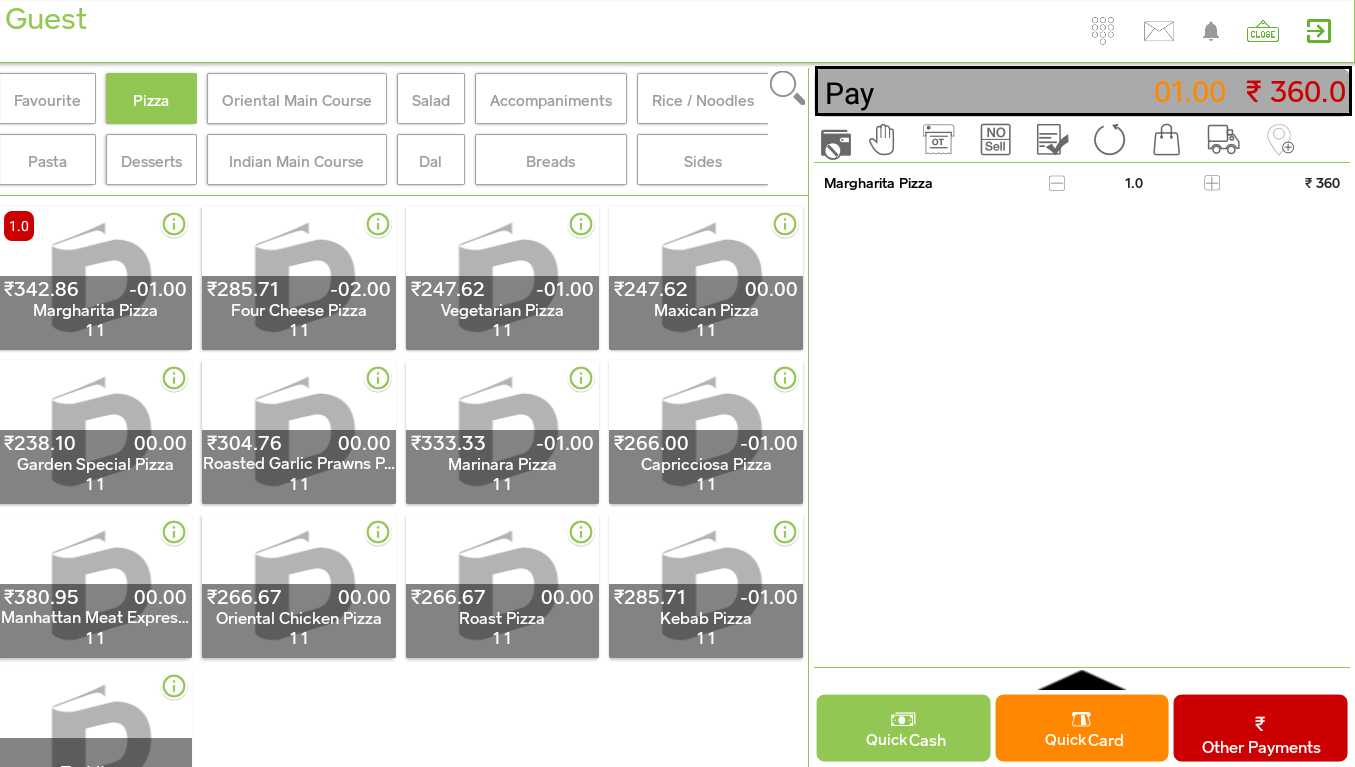
Task: Click the NO Sell icon
Action: 995,140
